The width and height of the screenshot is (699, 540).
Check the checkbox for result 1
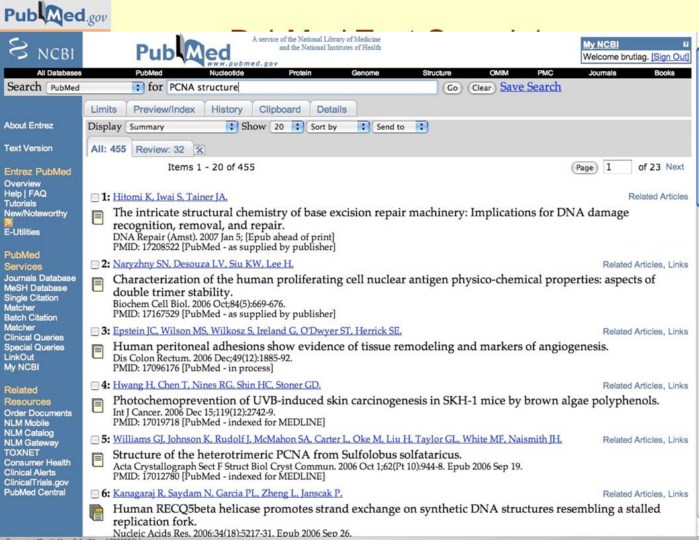click(95, 197)
